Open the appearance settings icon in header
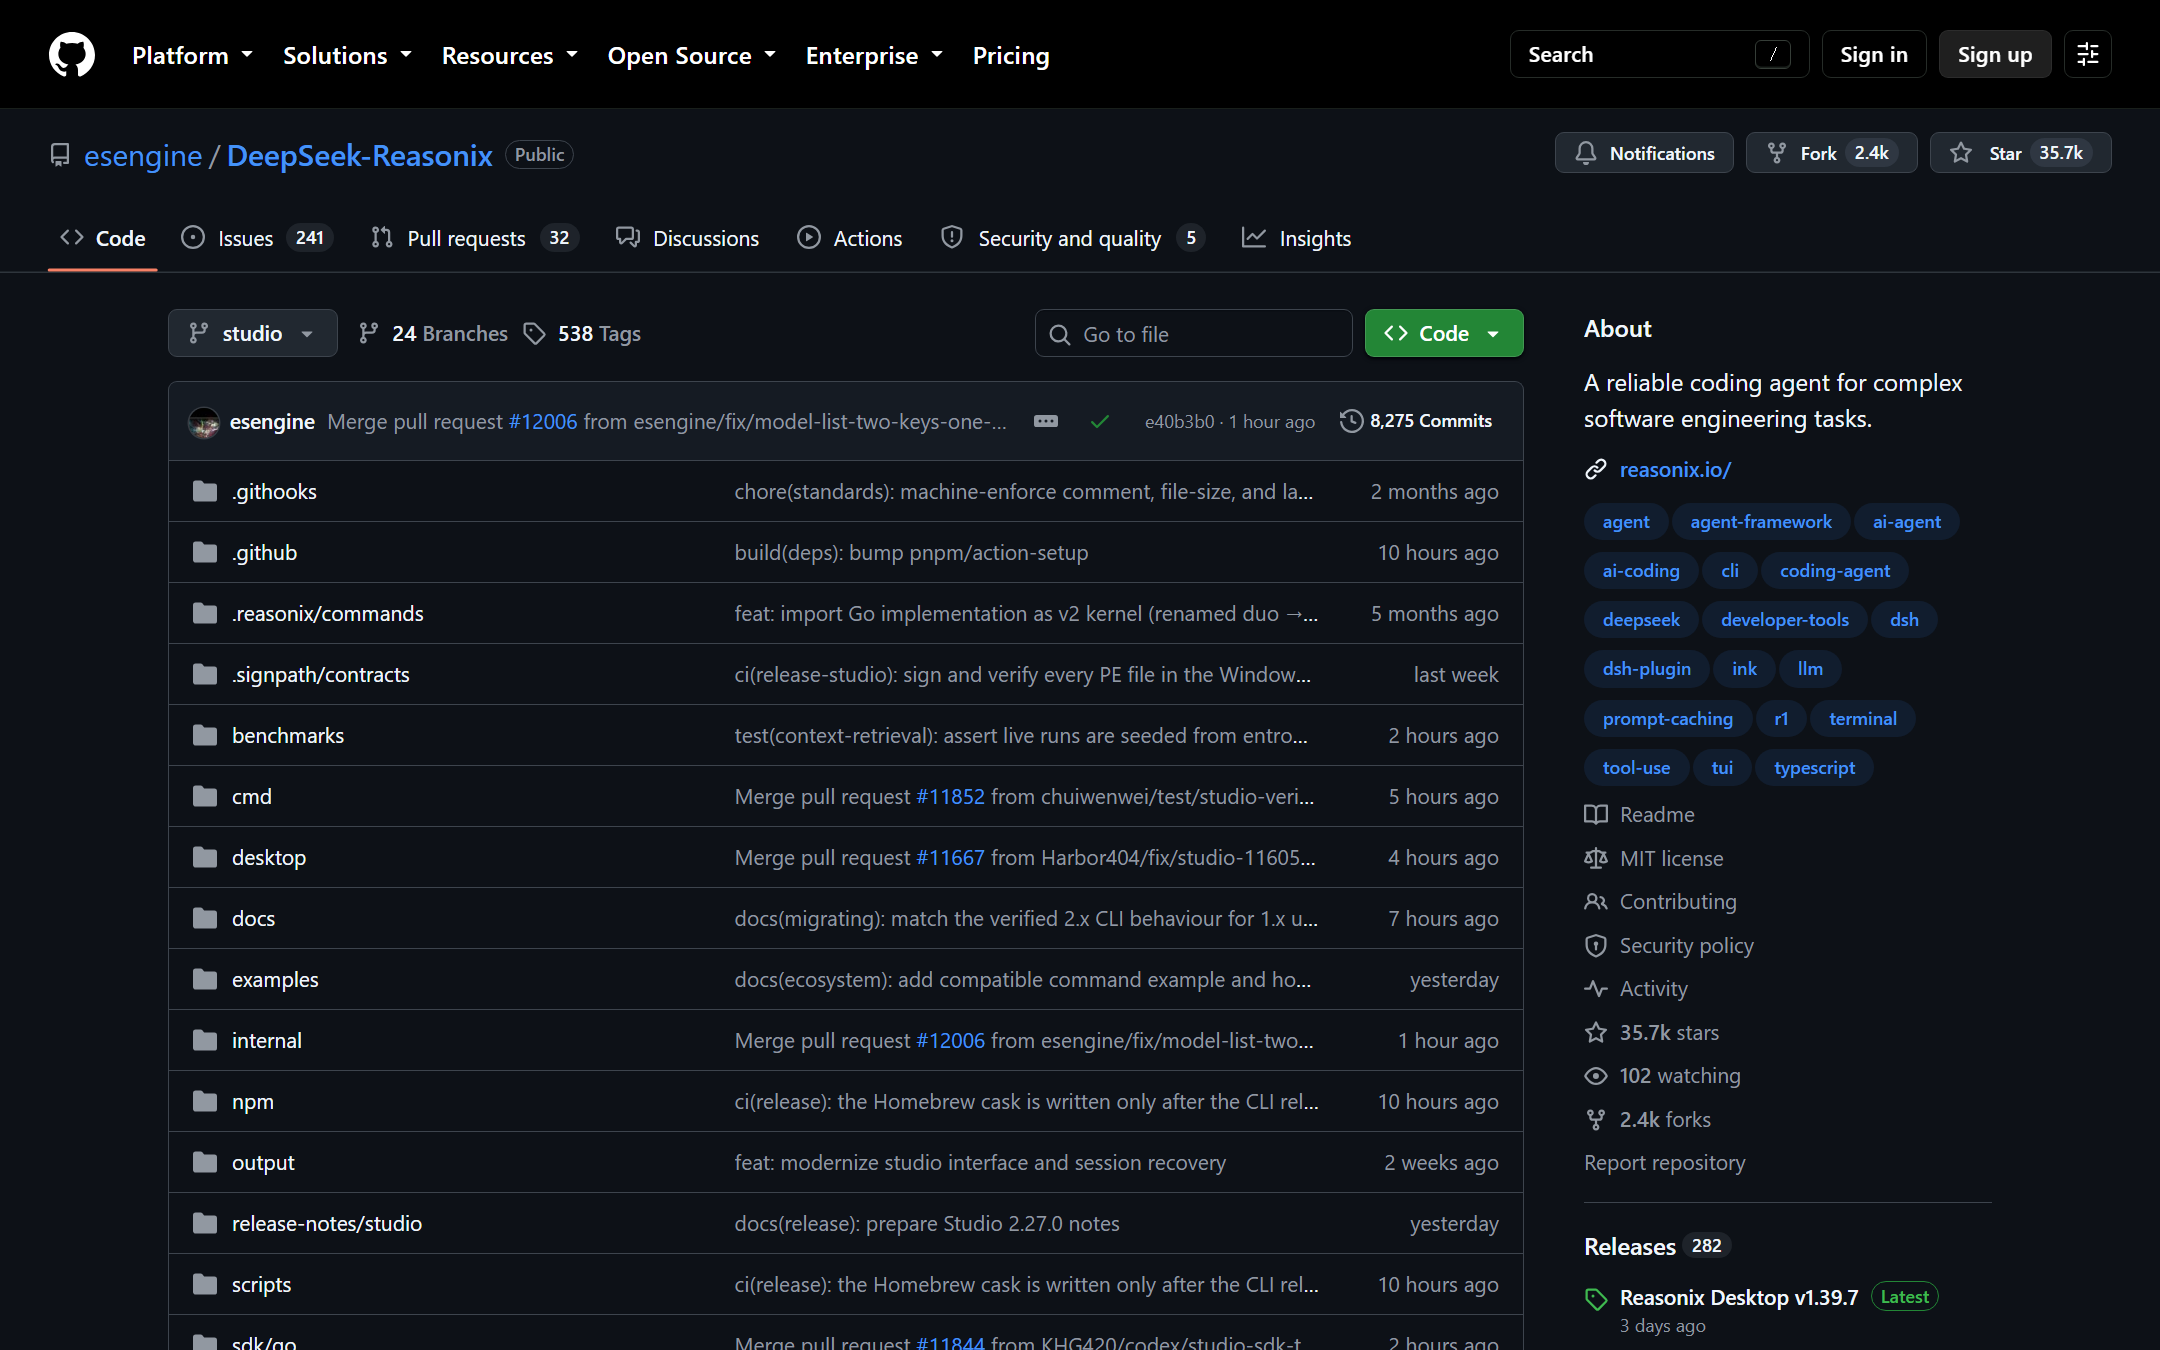Screen dimensions: 2160x1350 (x=2088, y=54)
